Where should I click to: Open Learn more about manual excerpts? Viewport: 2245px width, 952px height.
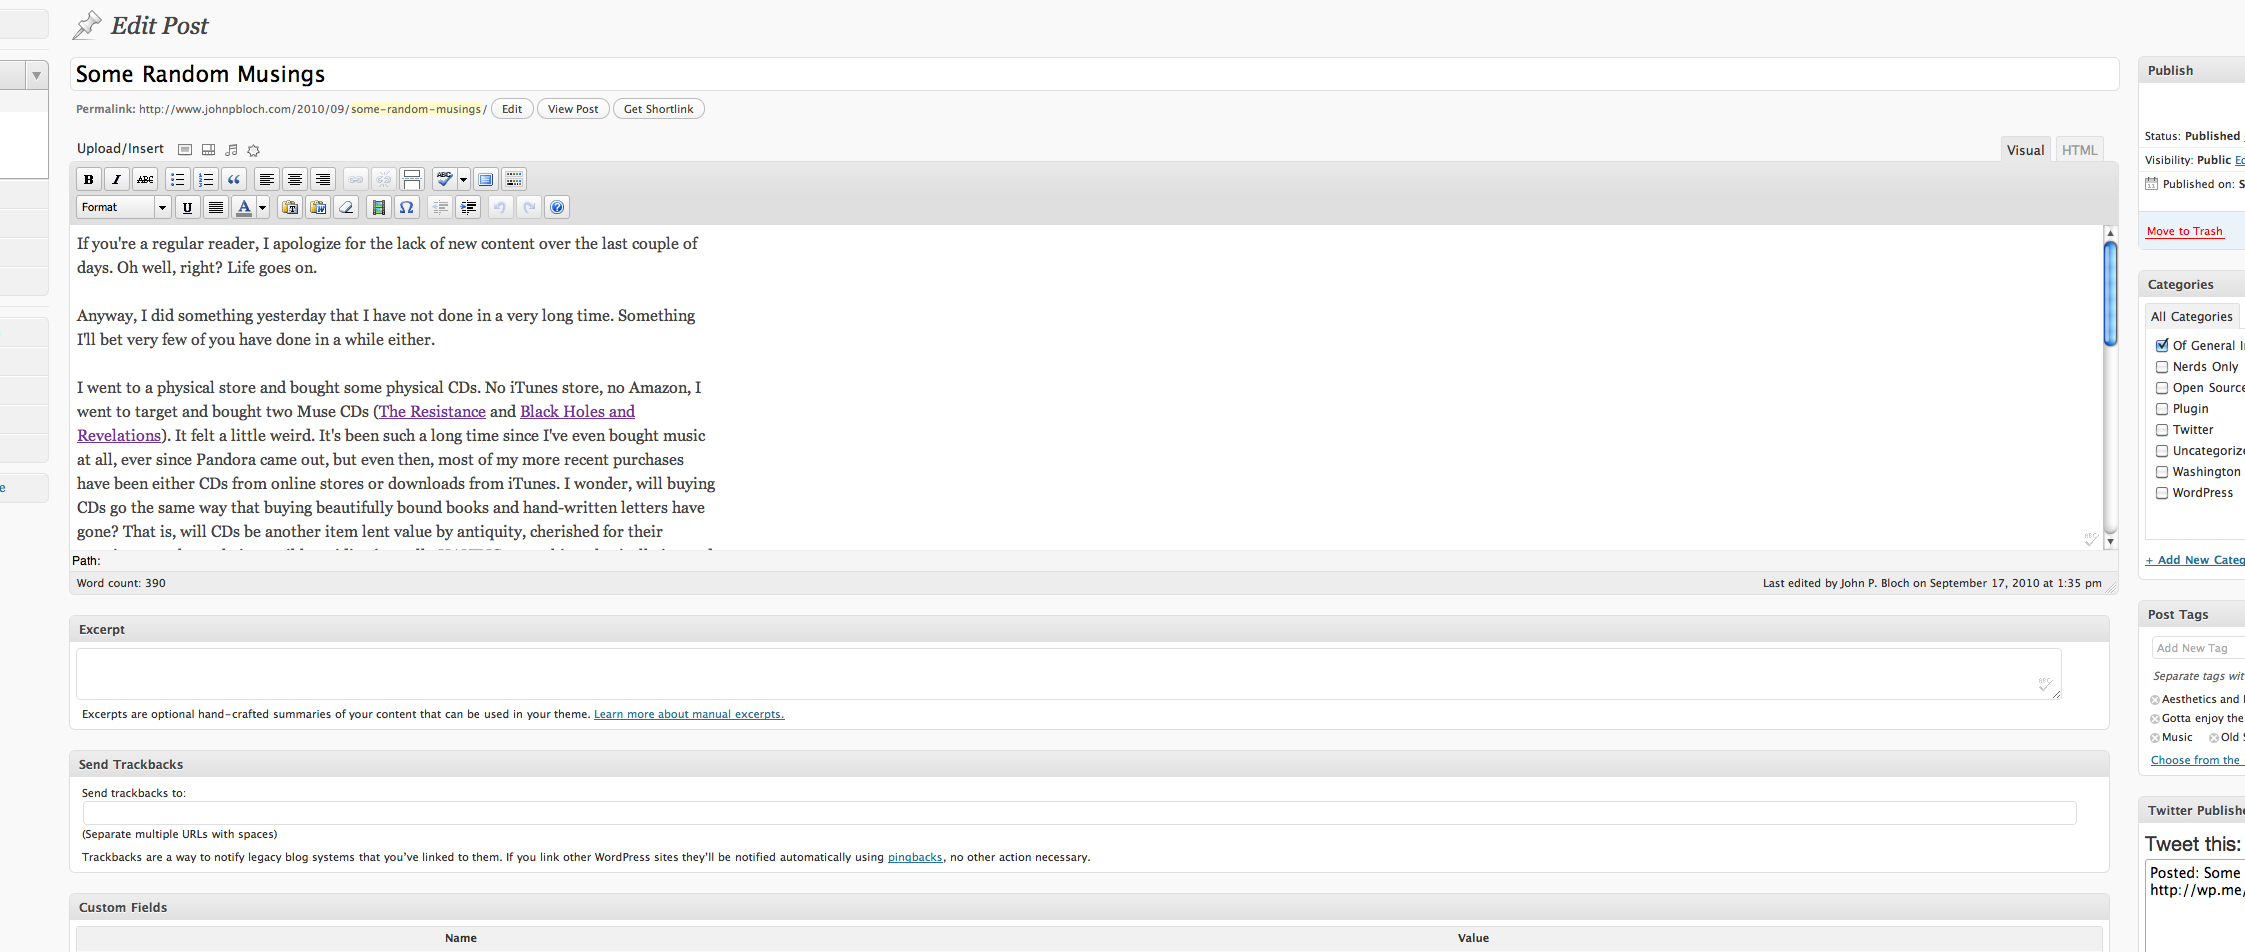point(689,714)
